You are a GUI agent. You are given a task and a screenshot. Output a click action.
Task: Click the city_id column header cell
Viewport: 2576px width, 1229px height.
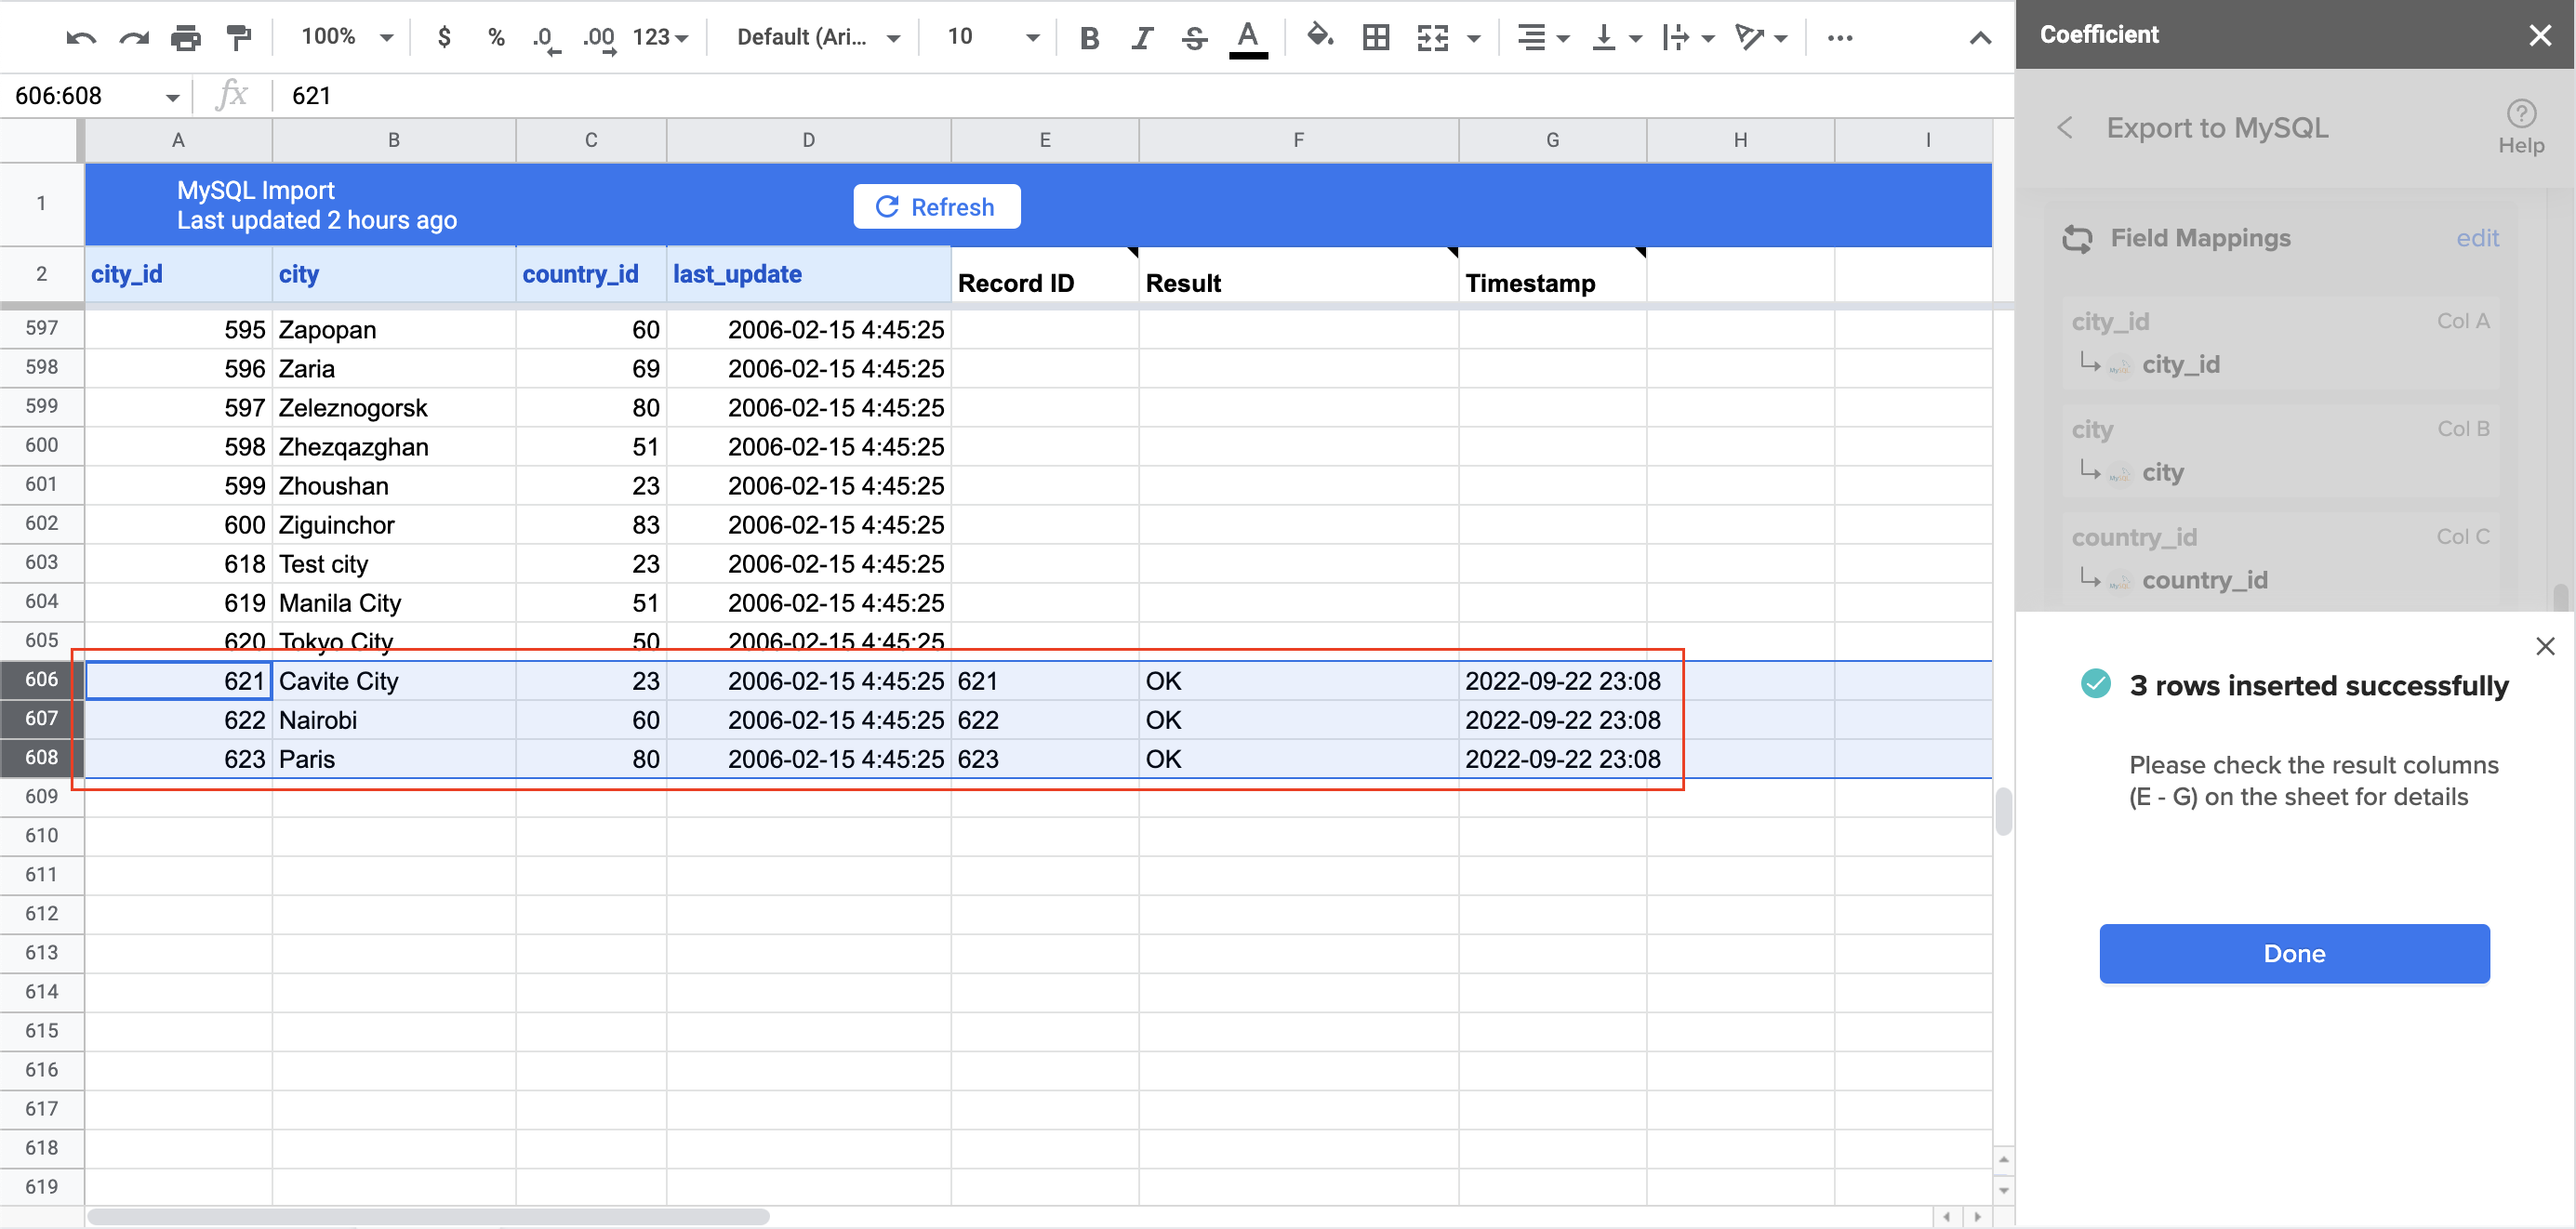[178, 274]
